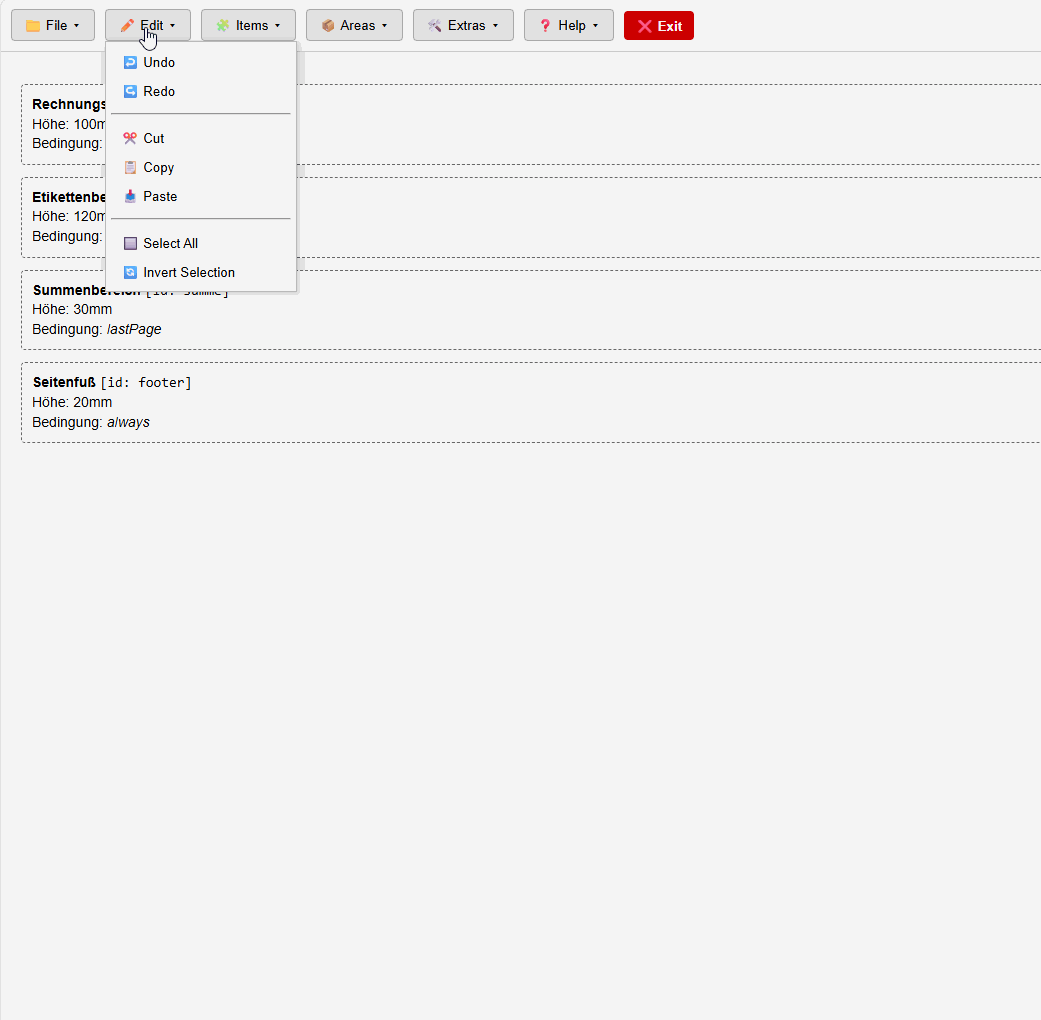Click the Undo arrow icon
The image size is (1041, 1020).
pos(130,62)
